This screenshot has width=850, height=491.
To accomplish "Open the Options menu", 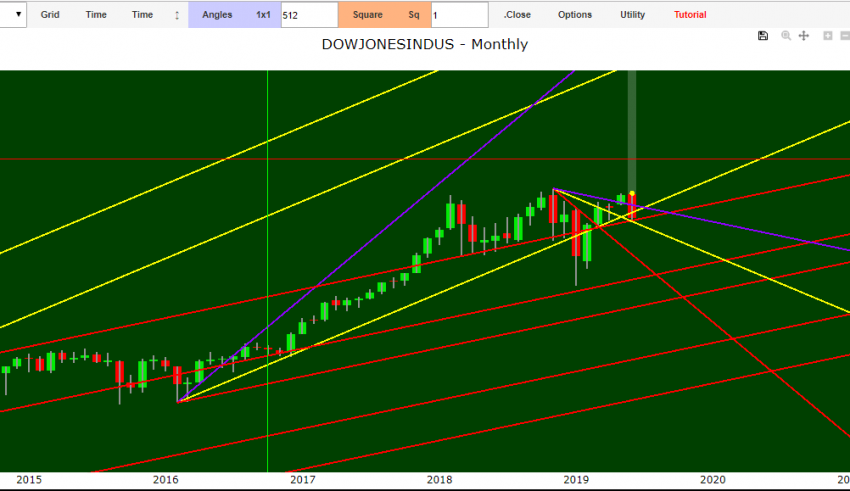I will pos(575,15).
